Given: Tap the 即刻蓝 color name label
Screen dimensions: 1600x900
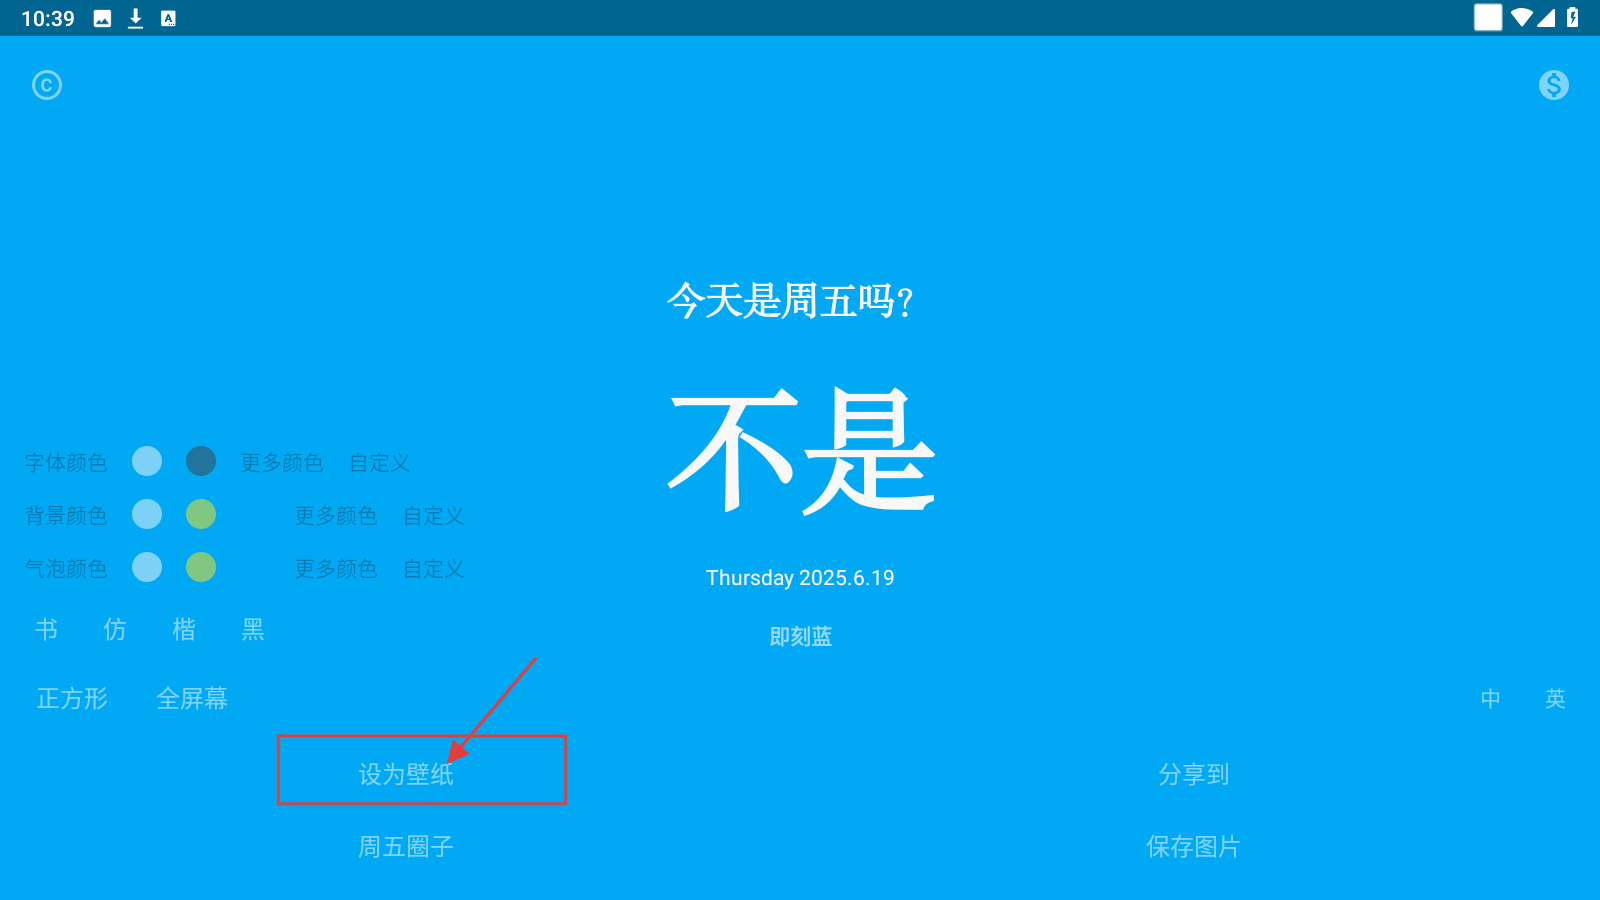Looking at the screenshot, I should [x=800, y=637].
